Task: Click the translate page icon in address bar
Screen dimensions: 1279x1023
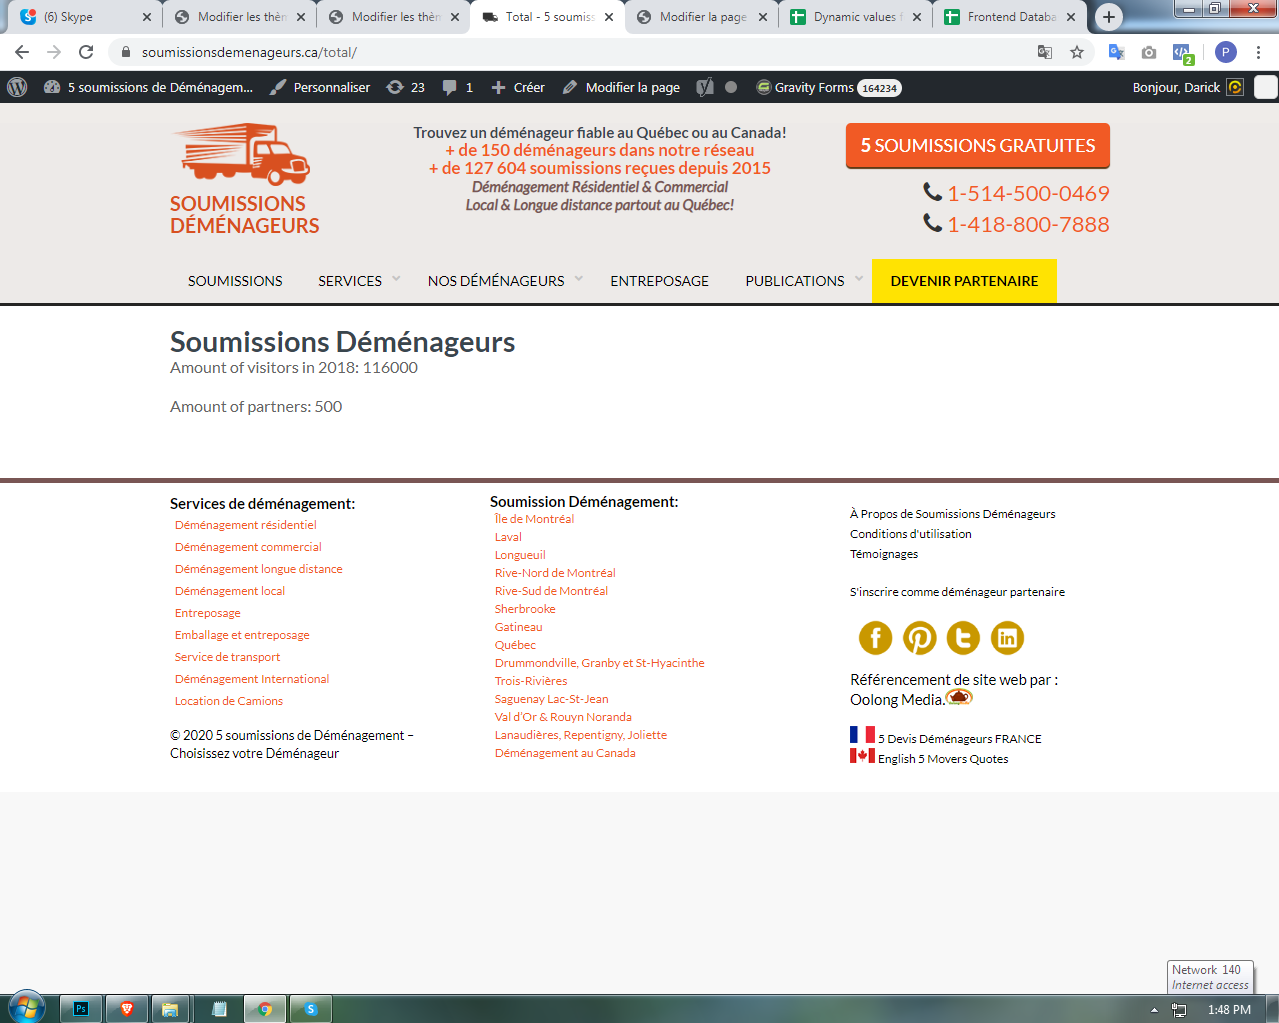Action: 1045,52
